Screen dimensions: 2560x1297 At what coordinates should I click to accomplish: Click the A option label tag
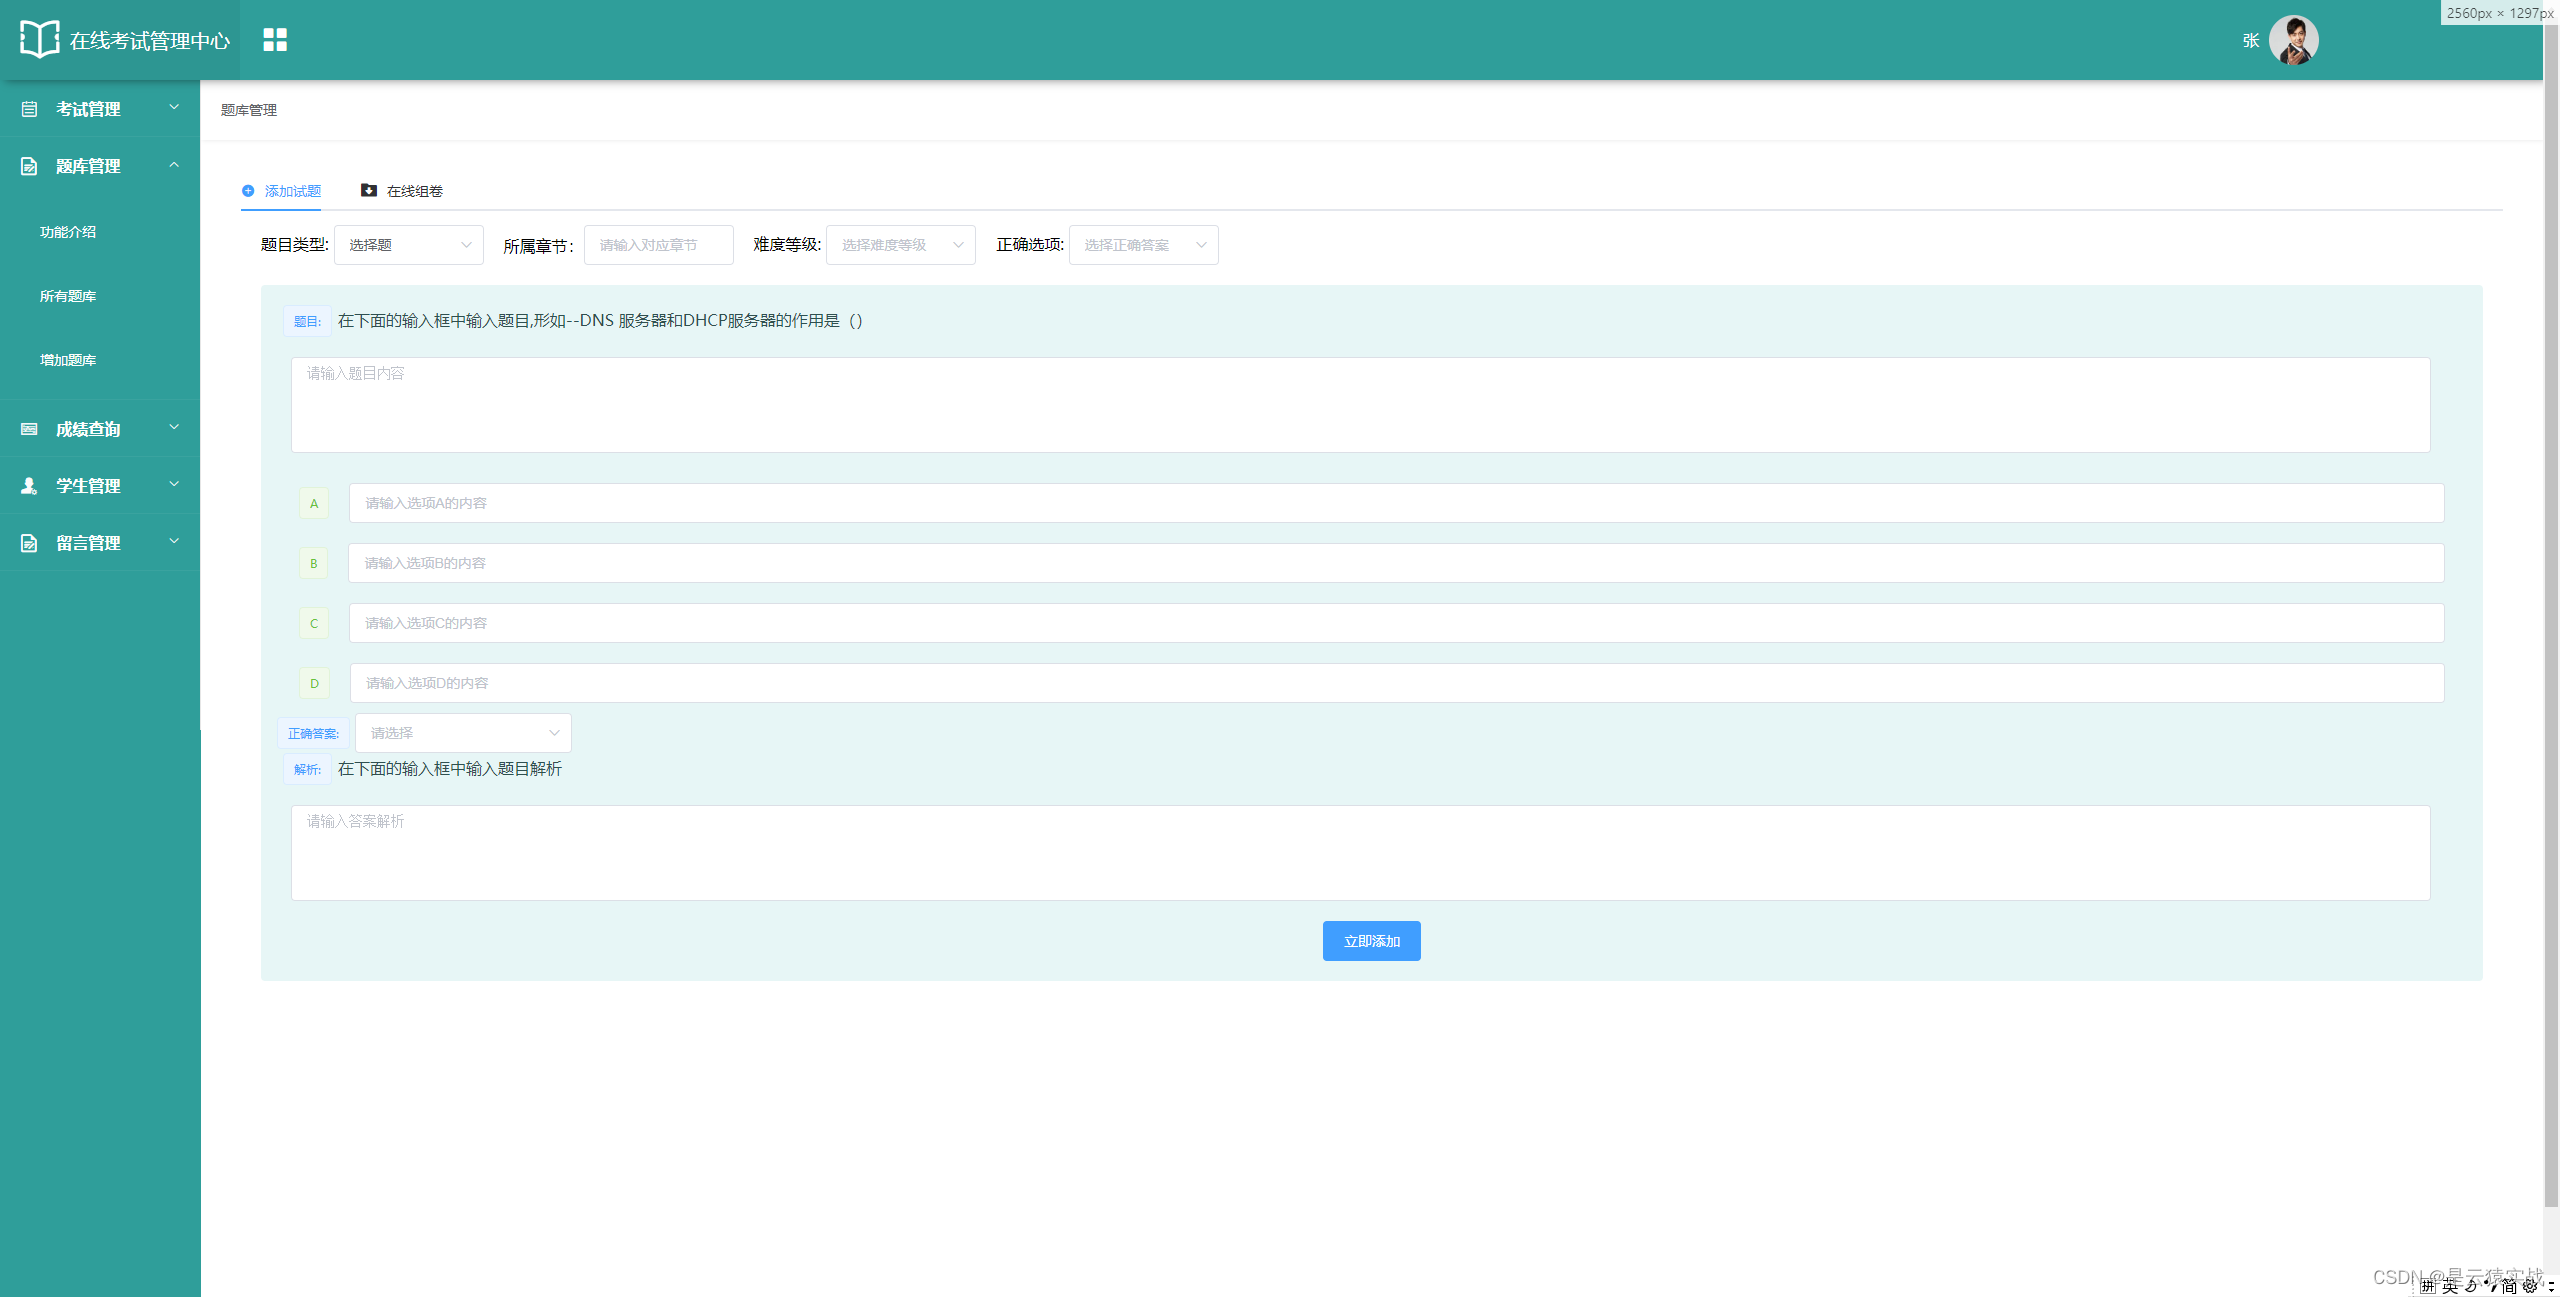[x=314, y=503]
